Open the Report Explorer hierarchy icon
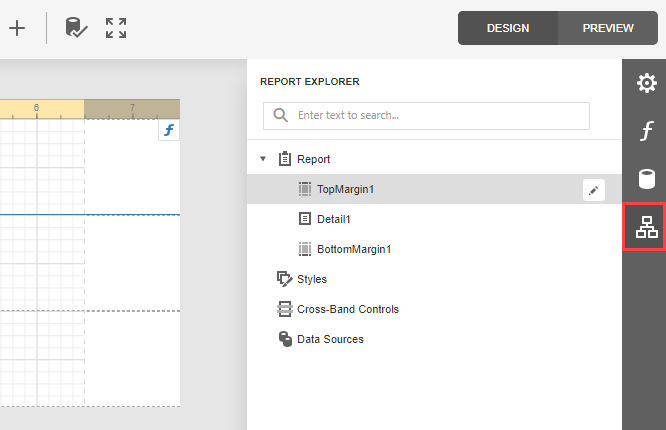The height and width of the screenshot is (430, 666). click(x=646, y=227)
